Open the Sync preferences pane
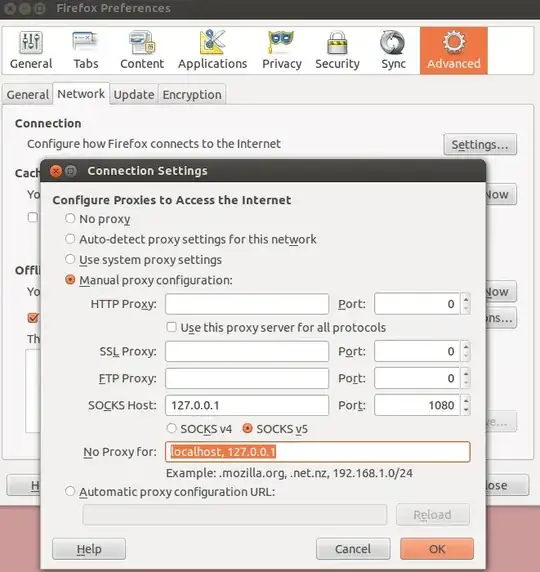 click(x=393, y=51)
